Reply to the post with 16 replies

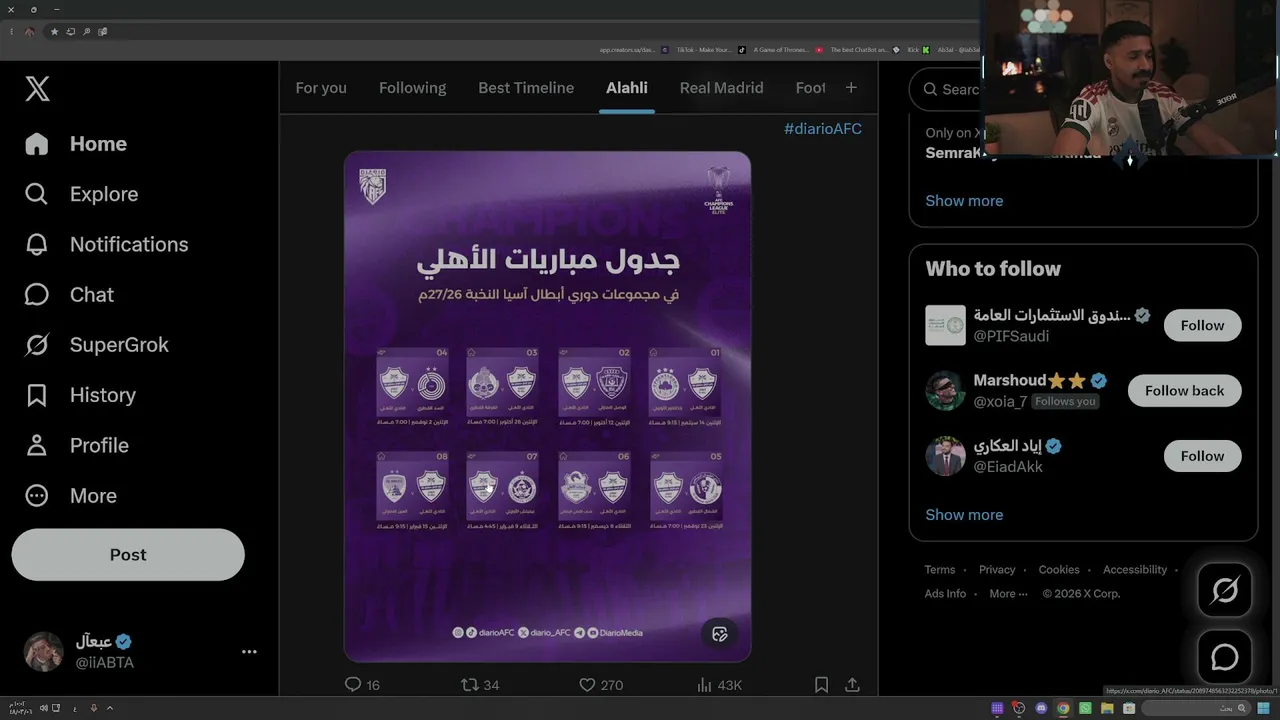362,685
